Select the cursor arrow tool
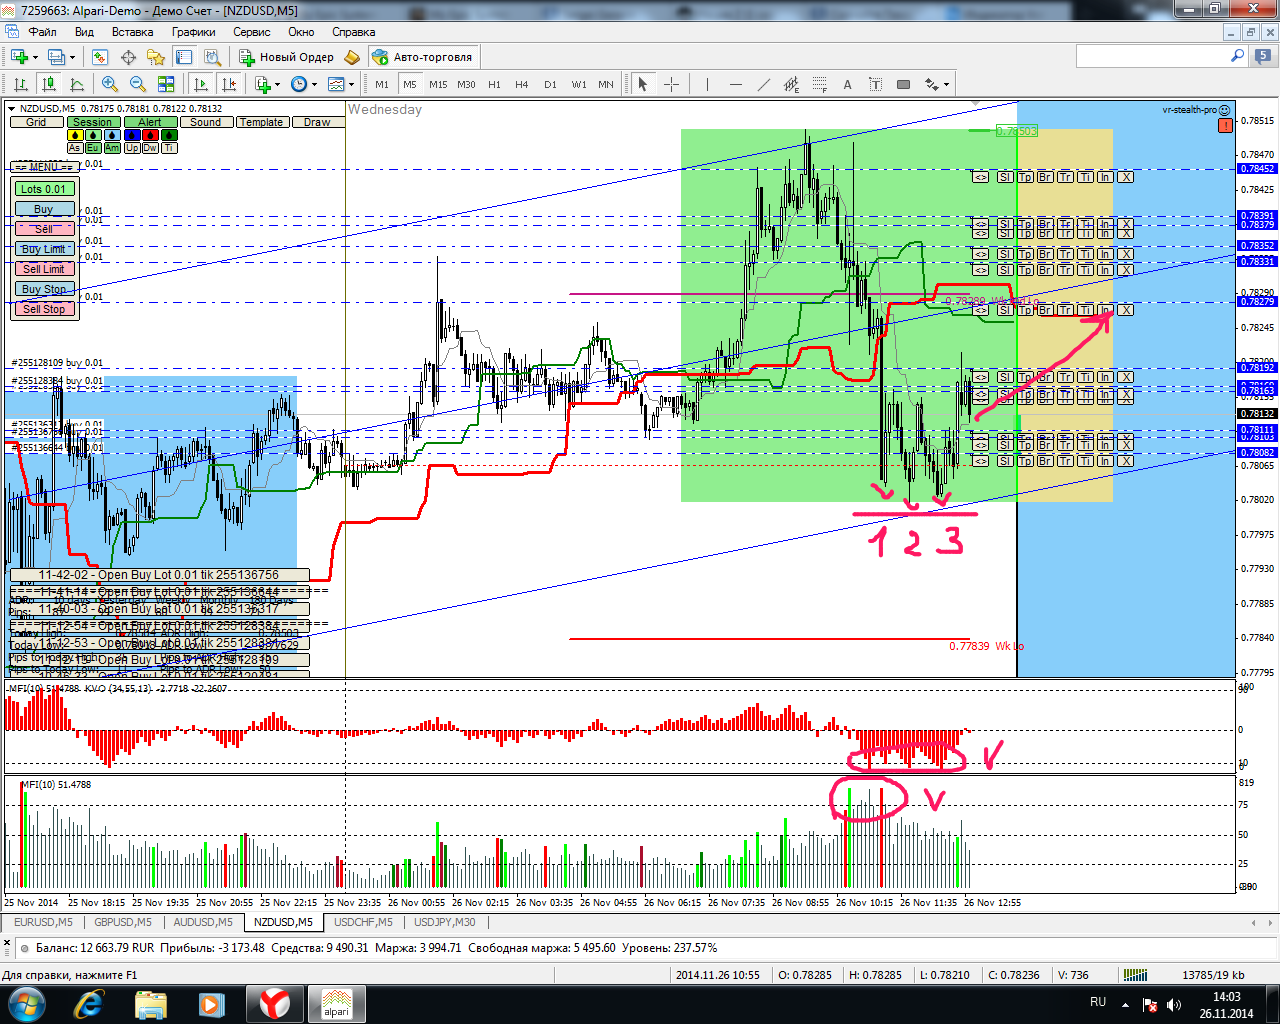Image resolution: width=1280 pixels, height=1024 pixels. (643, 84)
